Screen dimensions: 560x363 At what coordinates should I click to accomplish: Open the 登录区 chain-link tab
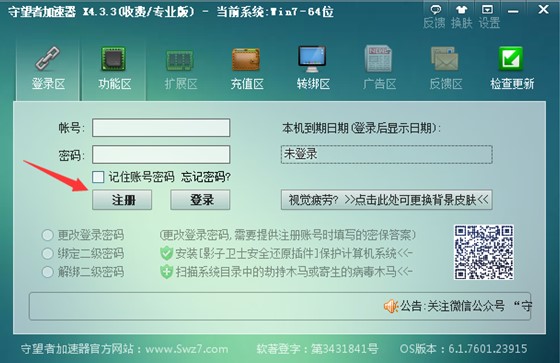click(x=48, y=69)
